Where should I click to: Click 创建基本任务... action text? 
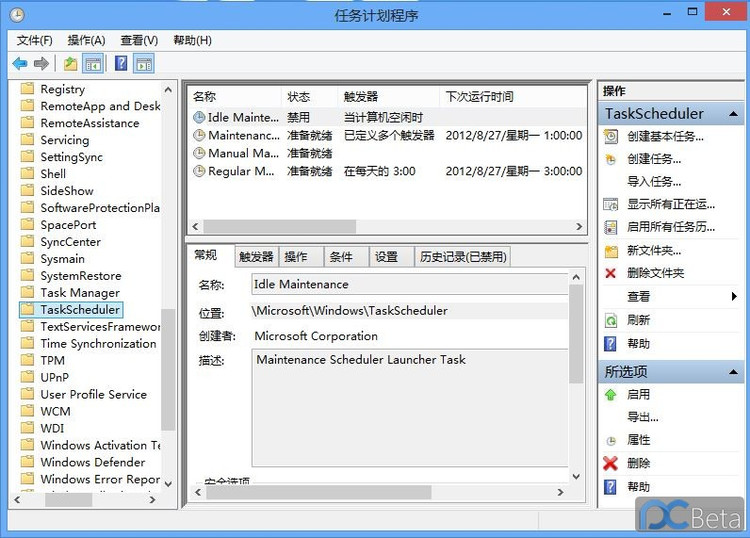click(665, 136)
